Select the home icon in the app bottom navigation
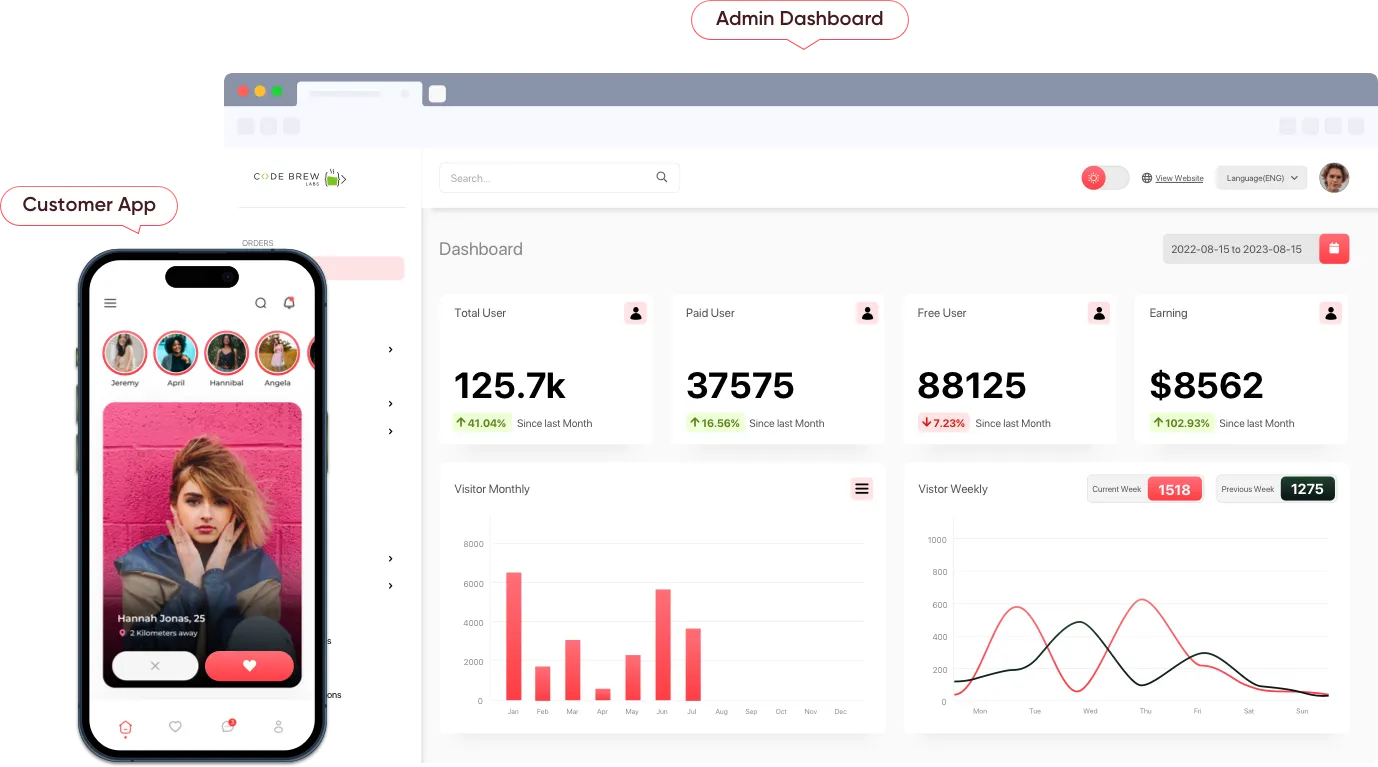 click(124, 728)
